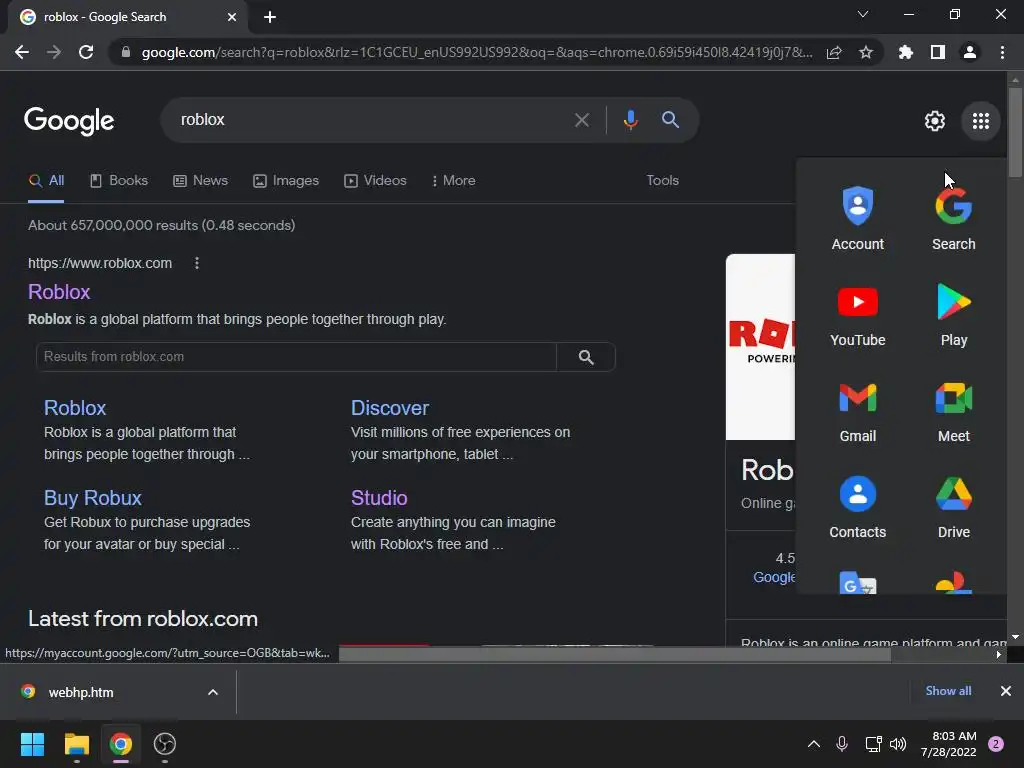Expand webhp.htm download options chevron

click(x=213, y=692)
